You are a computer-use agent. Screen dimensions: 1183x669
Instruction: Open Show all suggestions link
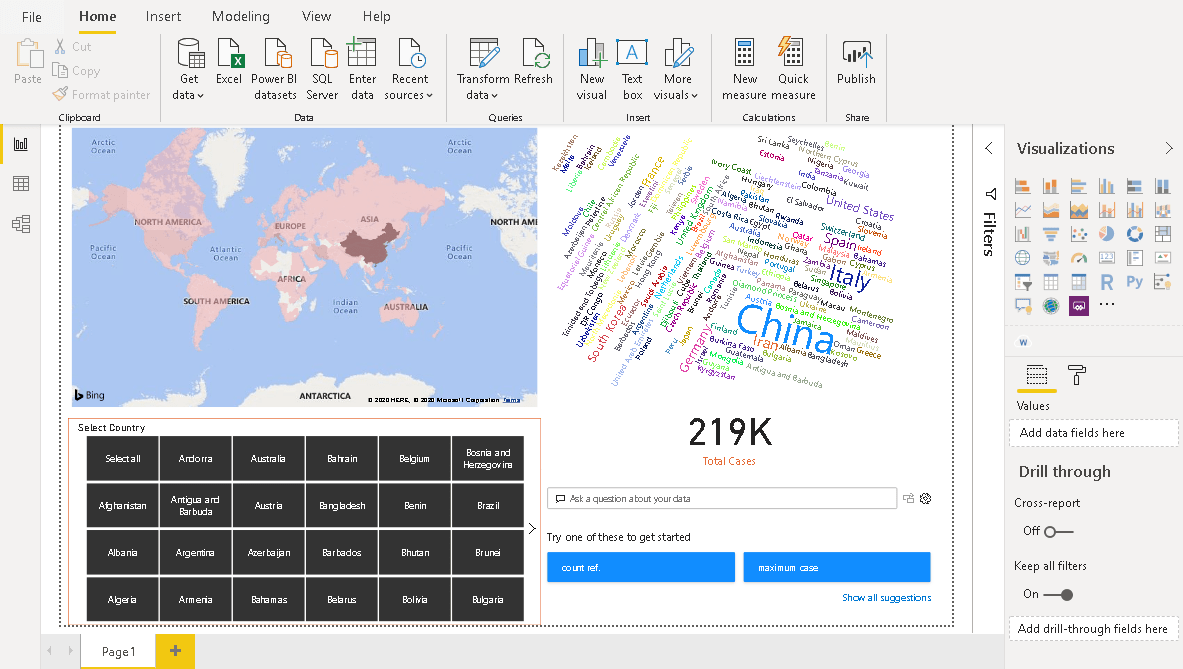(x=886, y=597)
